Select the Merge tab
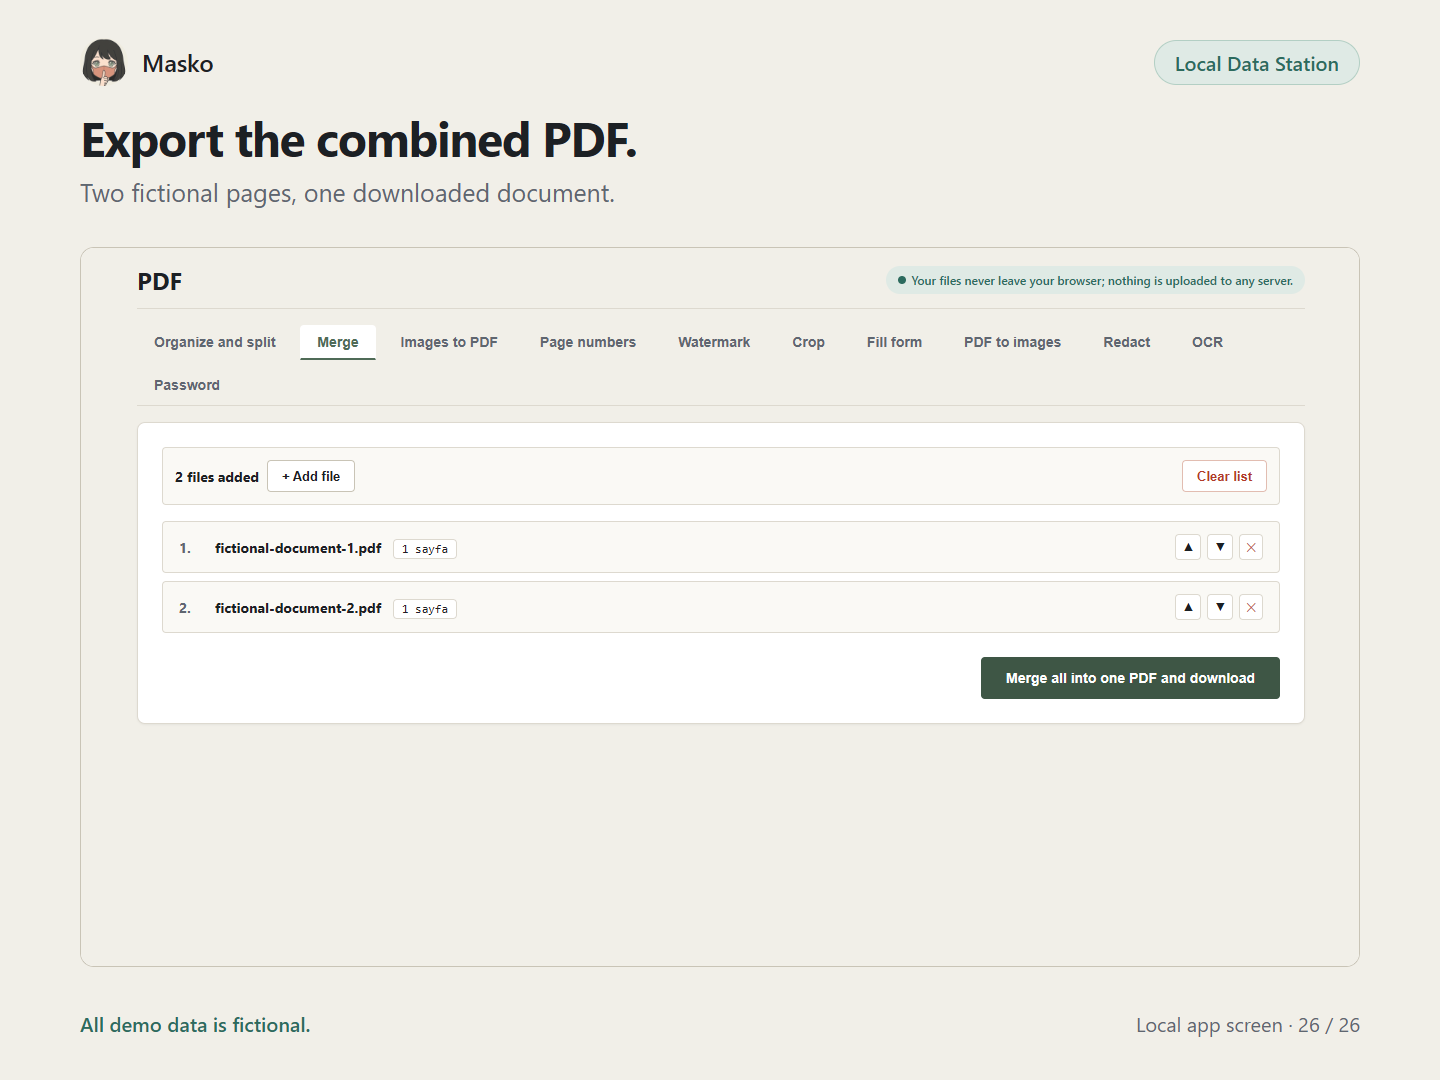Viewport: 1440px width, 1080px height. 338,342
